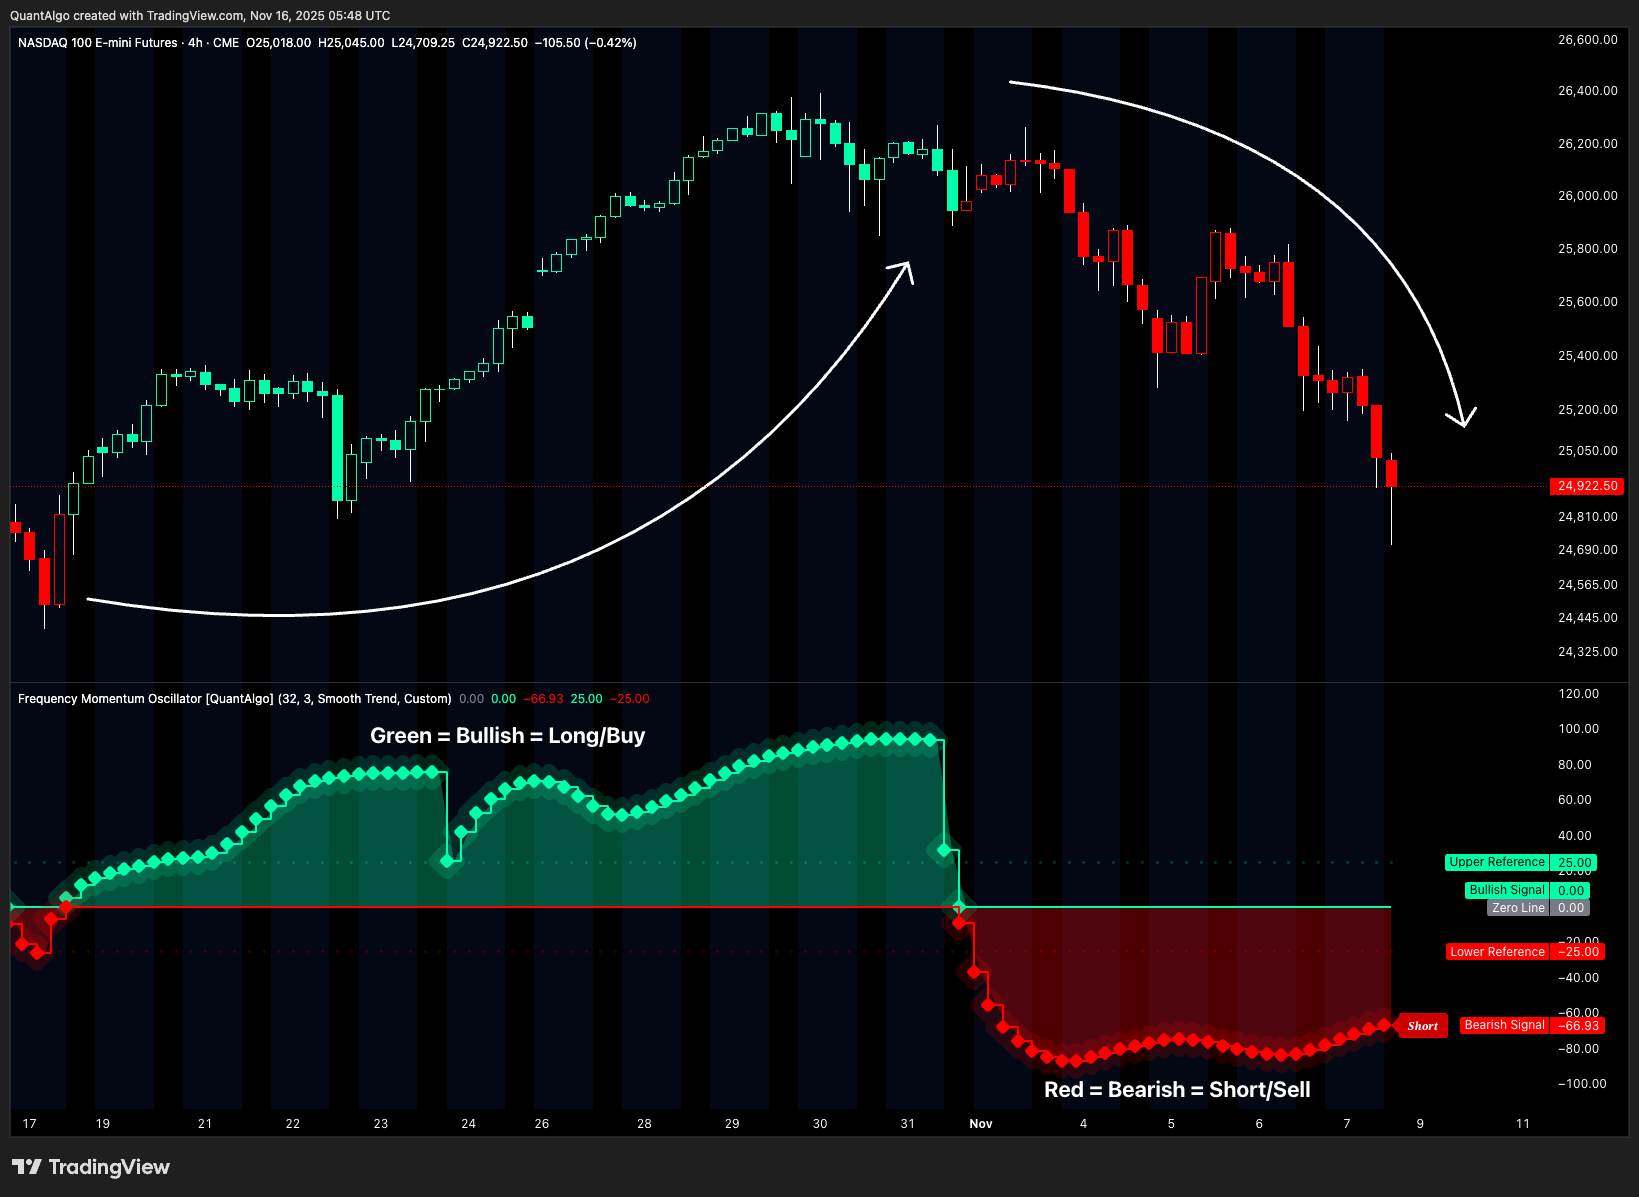Click the −100.00 oscillator axis label

pos(1582,1084)
